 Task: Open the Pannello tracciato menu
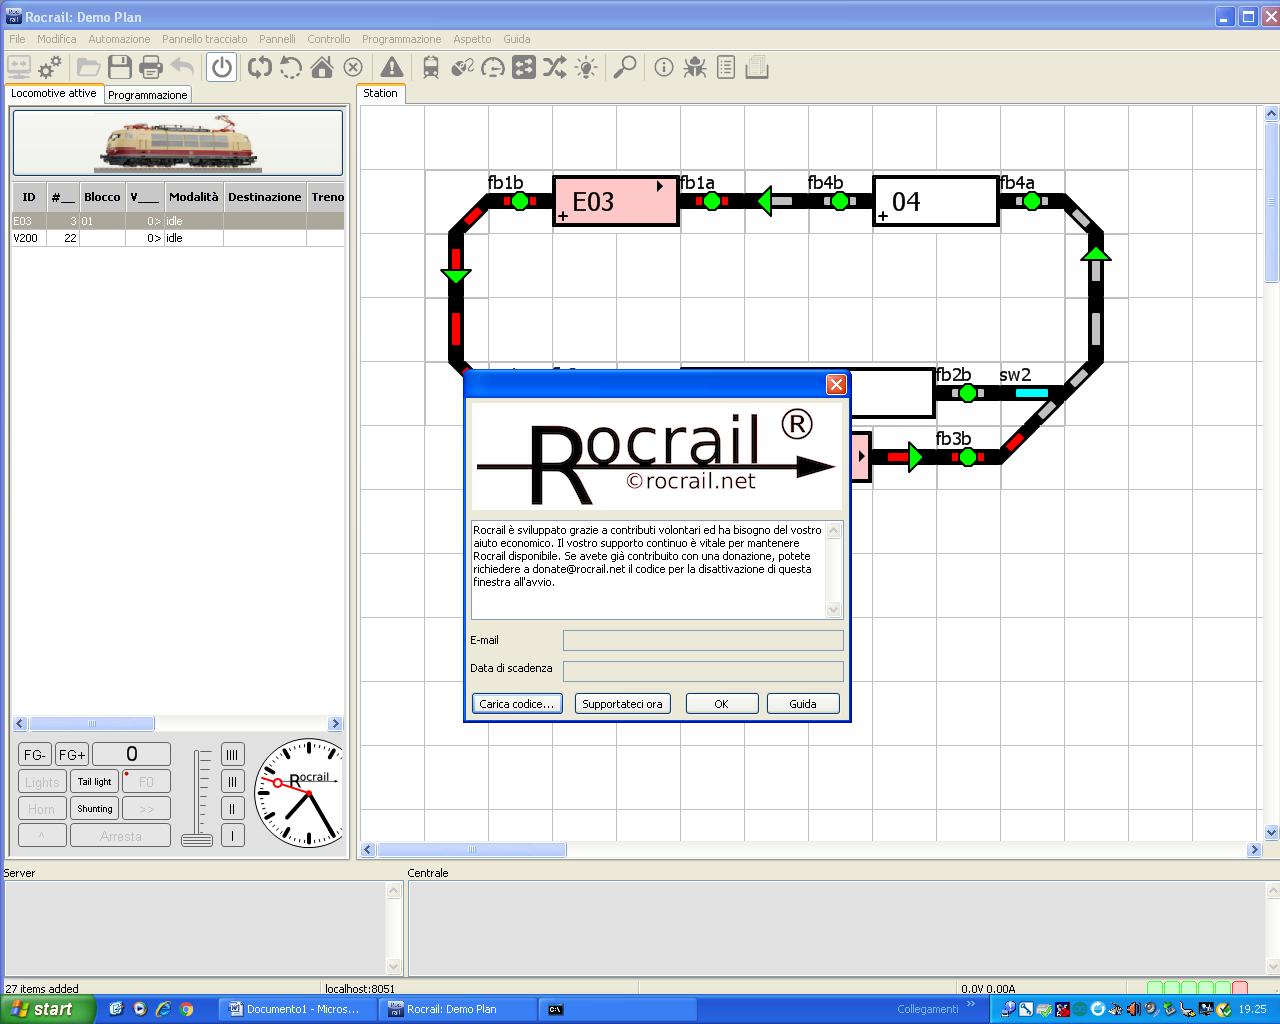click(204, 39)
